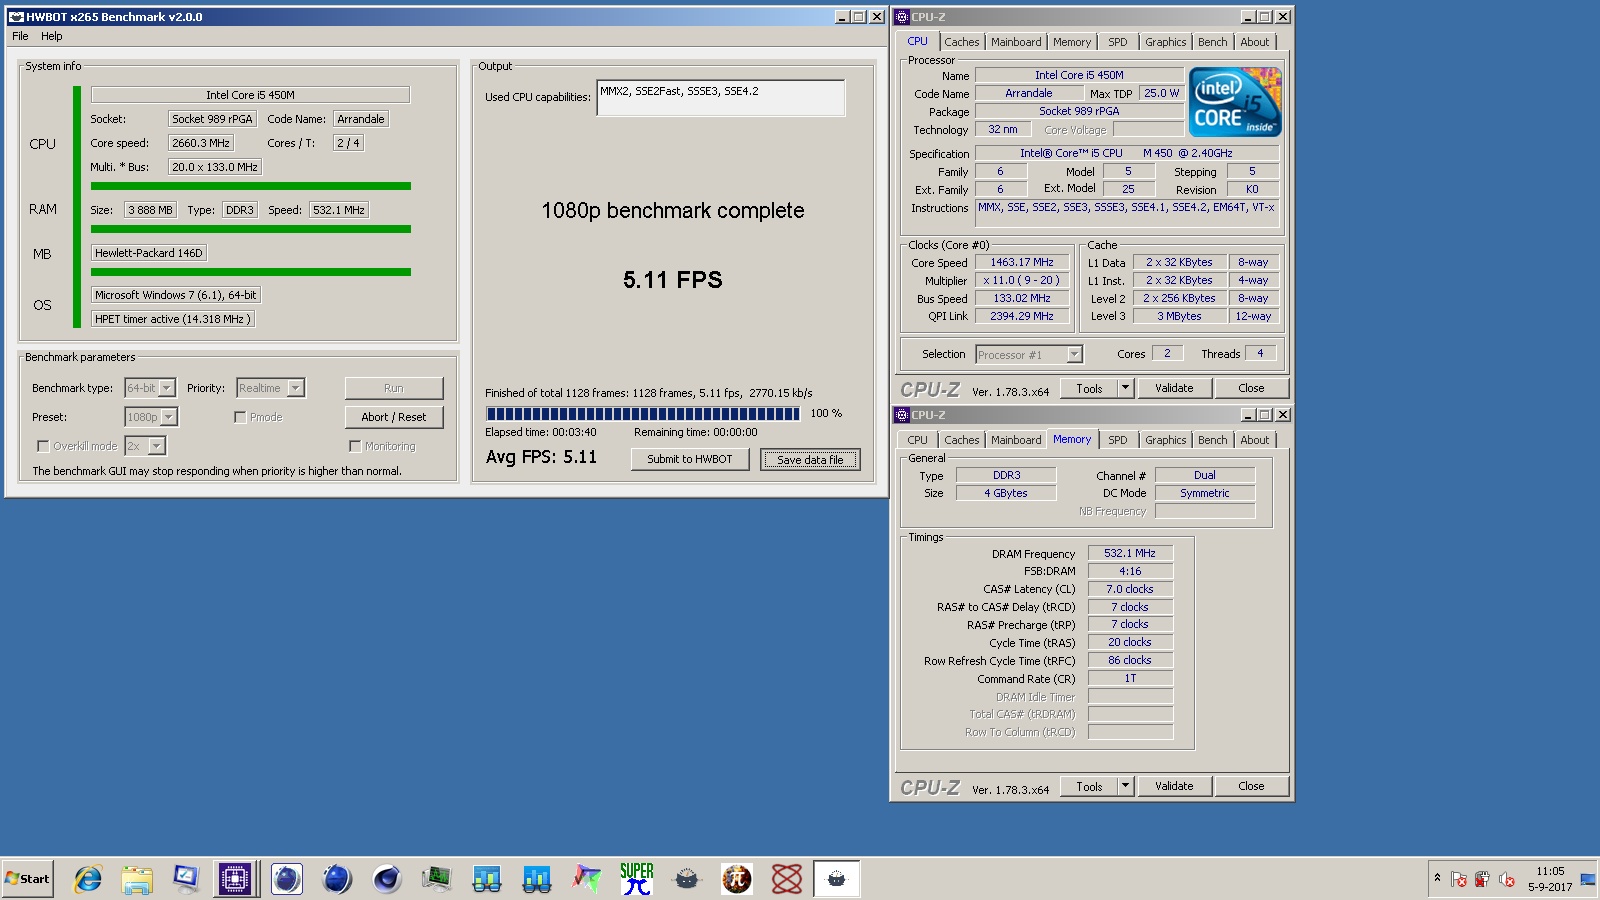Click Tools button in bottom CPU-Z window
The height and width of the screenshot is (900, 1600).
1089,786
